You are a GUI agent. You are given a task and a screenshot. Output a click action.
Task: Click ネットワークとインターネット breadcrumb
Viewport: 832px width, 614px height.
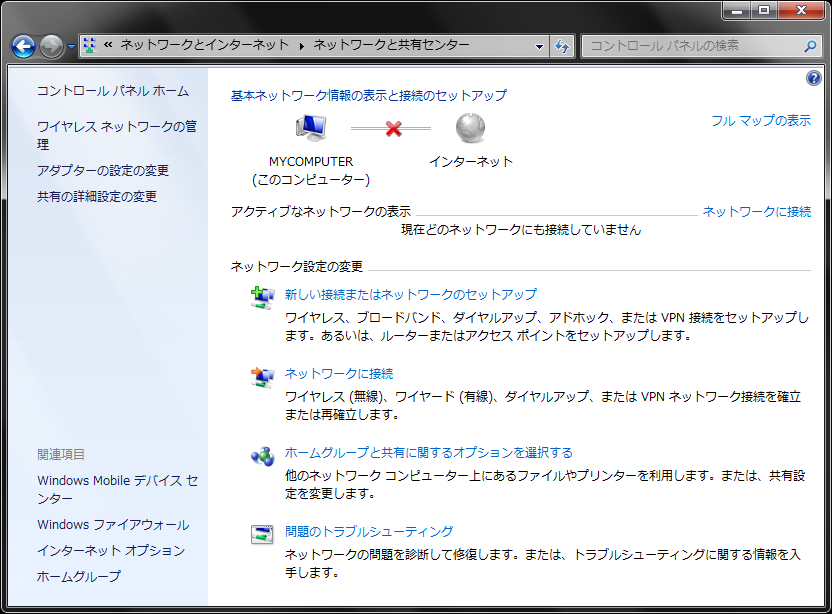tap(205, 45)
